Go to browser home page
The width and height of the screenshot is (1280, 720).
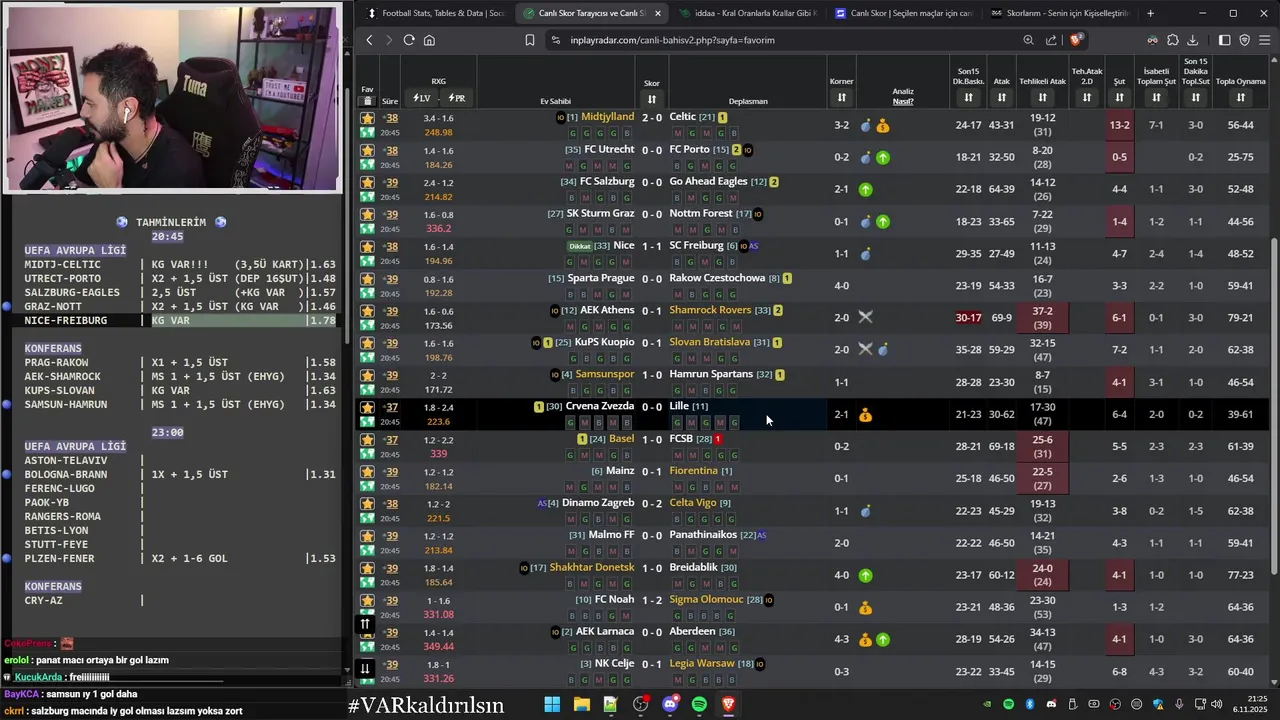pos(429,40)
